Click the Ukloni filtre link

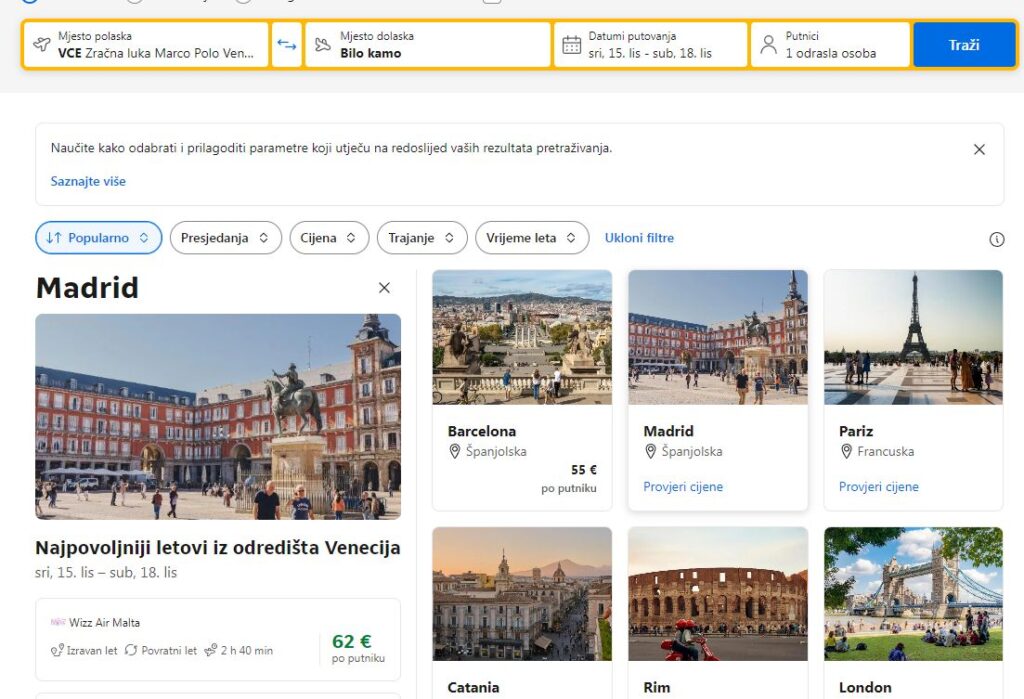[x=639, y=238]
